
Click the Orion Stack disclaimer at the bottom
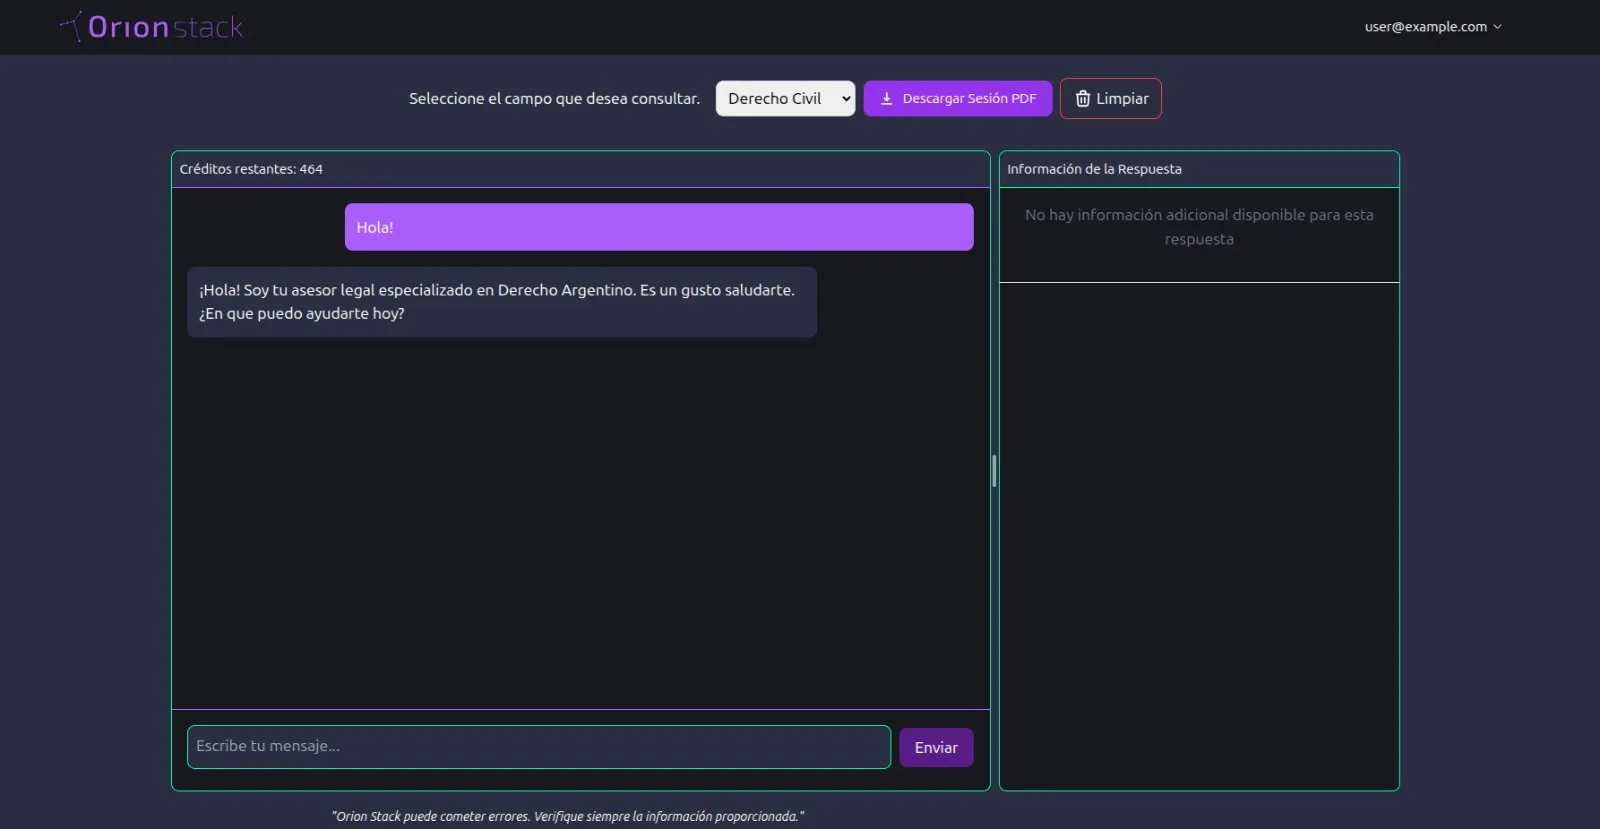pyautogui.click(x=567, y=816)
